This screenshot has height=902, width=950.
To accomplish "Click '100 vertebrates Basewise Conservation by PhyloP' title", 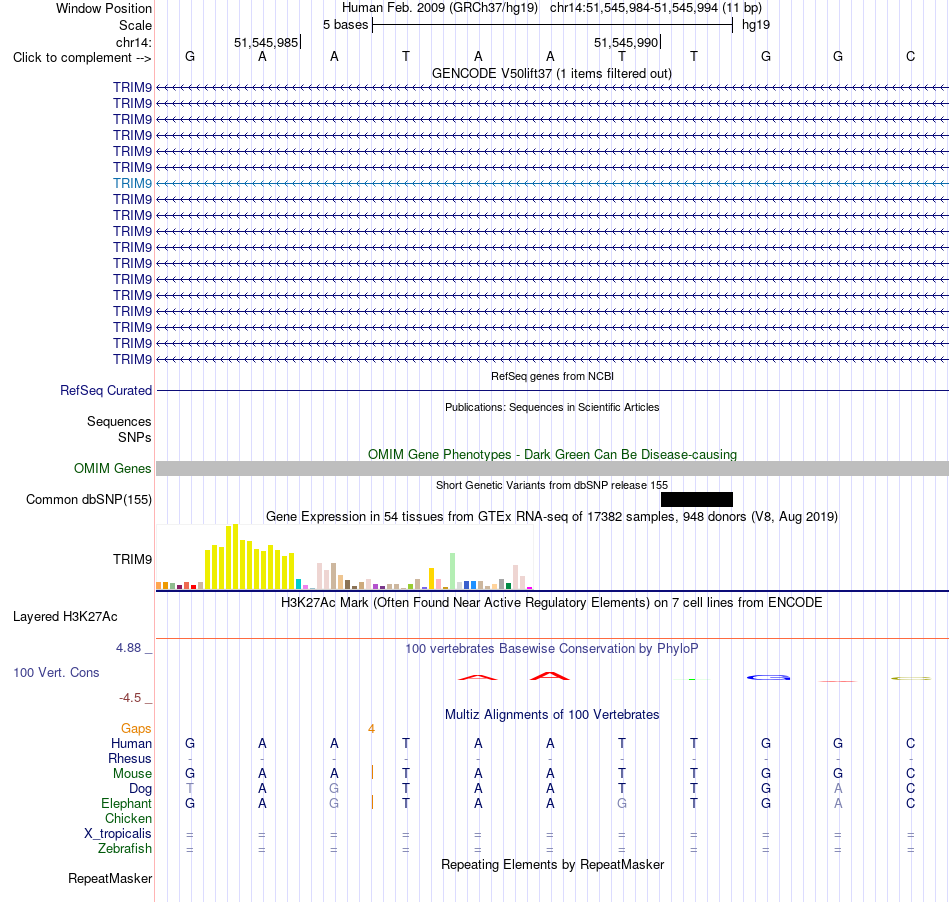I will click(x=552, y=649).
